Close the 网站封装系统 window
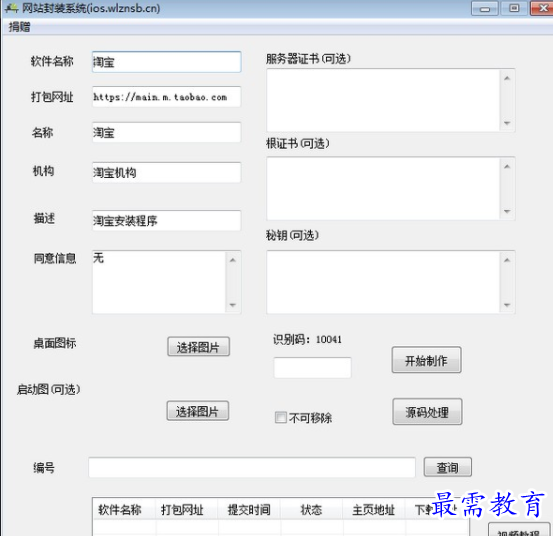This screenshot has width=553, height=536. (542, 8)
